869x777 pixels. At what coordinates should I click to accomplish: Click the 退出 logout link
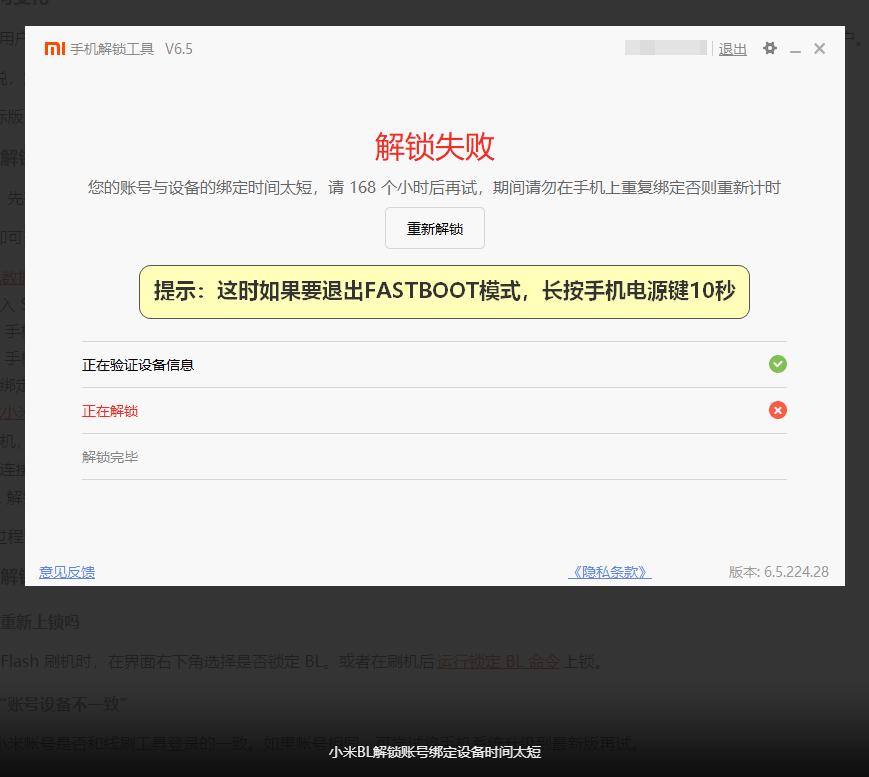point(733,49)
